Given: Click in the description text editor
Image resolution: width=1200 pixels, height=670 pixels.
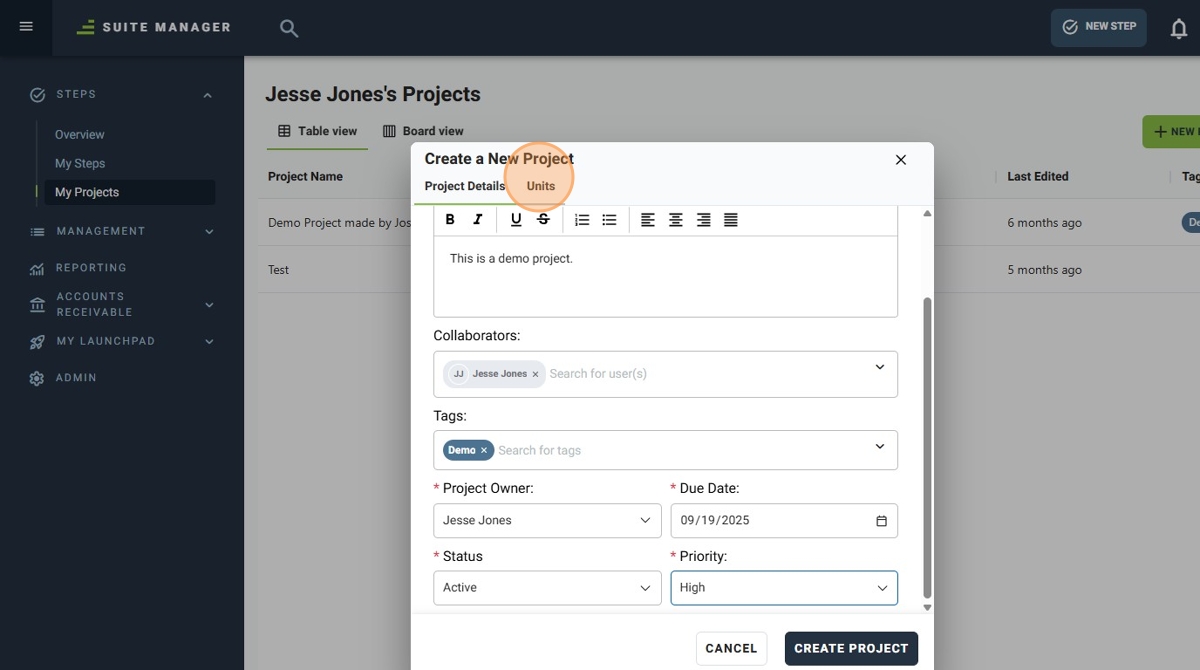Looking at the screenshot, I should tap(665, 276).
